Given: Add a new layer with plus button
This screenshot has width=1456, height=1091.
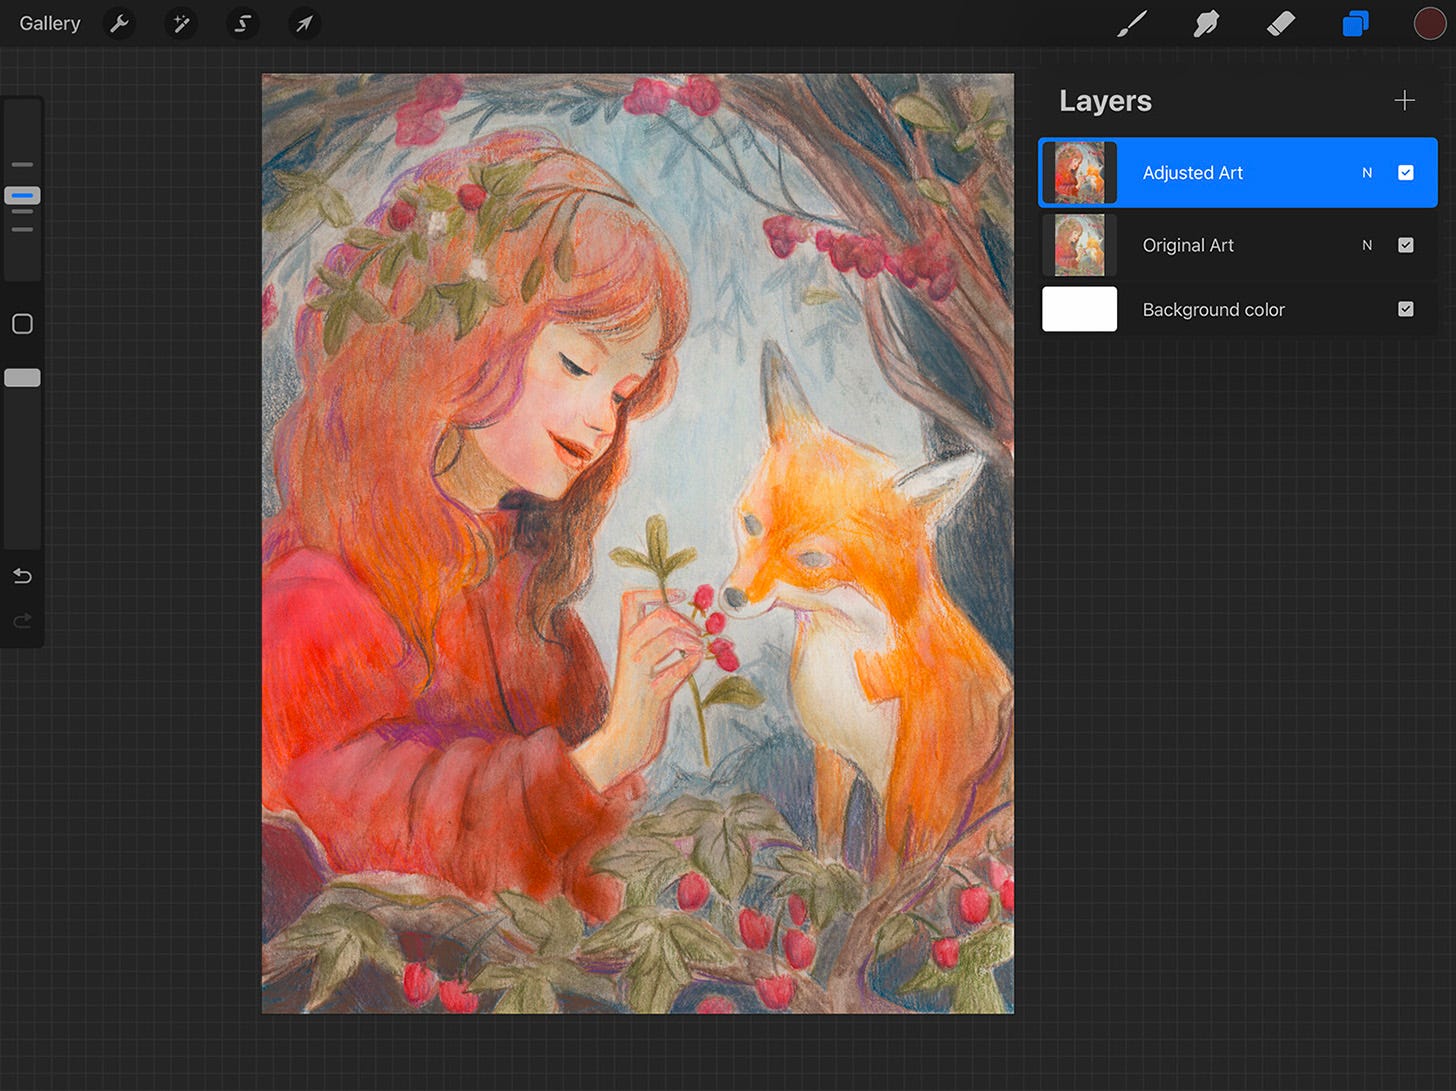Looking at the screenshot, I should [1405, 100].
